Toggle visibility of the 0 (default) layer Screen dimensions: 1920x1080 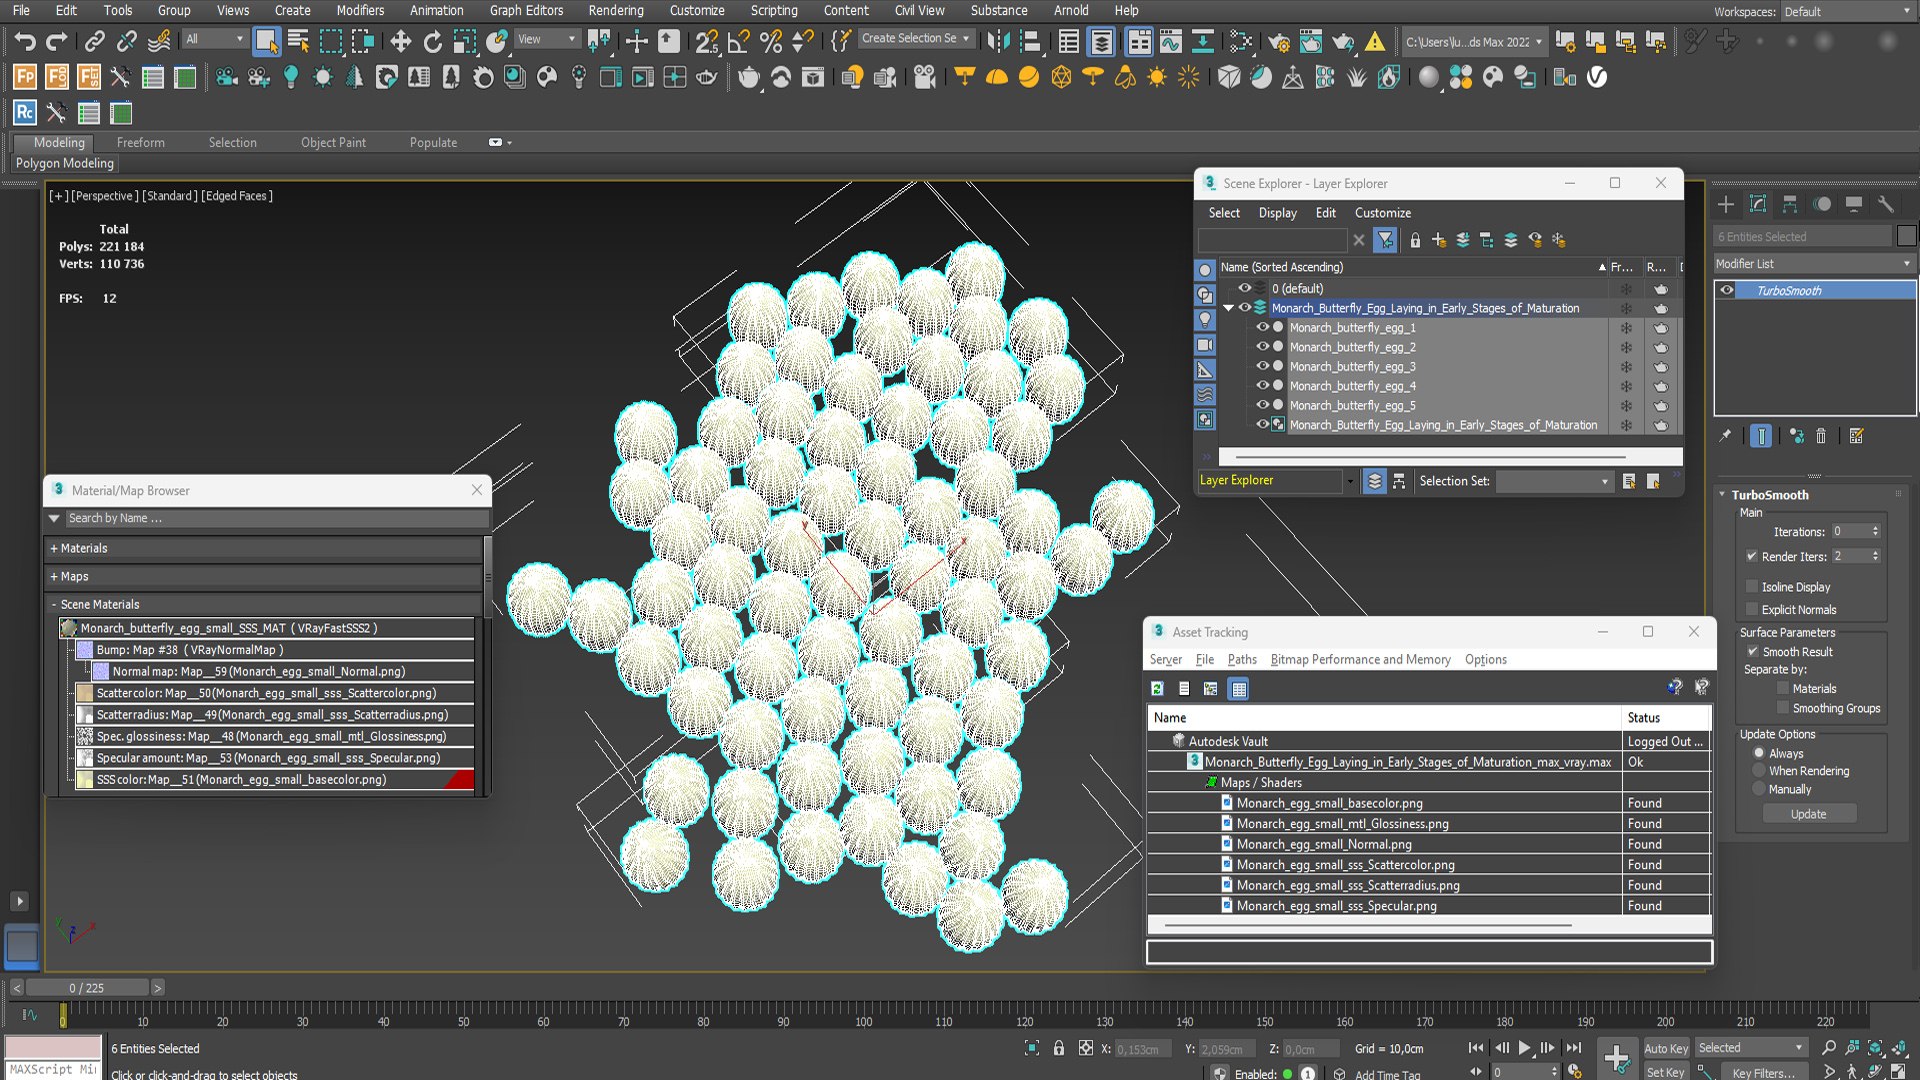click(x=1245, y=288)
